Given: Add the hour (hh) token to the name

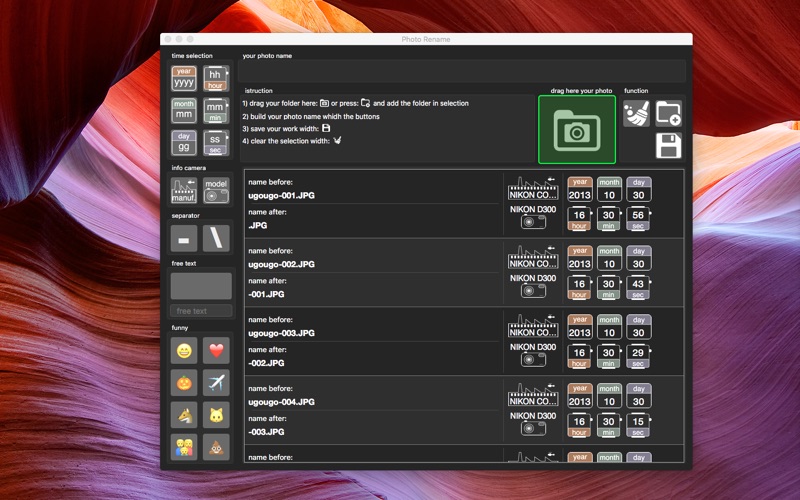Looking at the screenshot, I should tap(216, 78).
